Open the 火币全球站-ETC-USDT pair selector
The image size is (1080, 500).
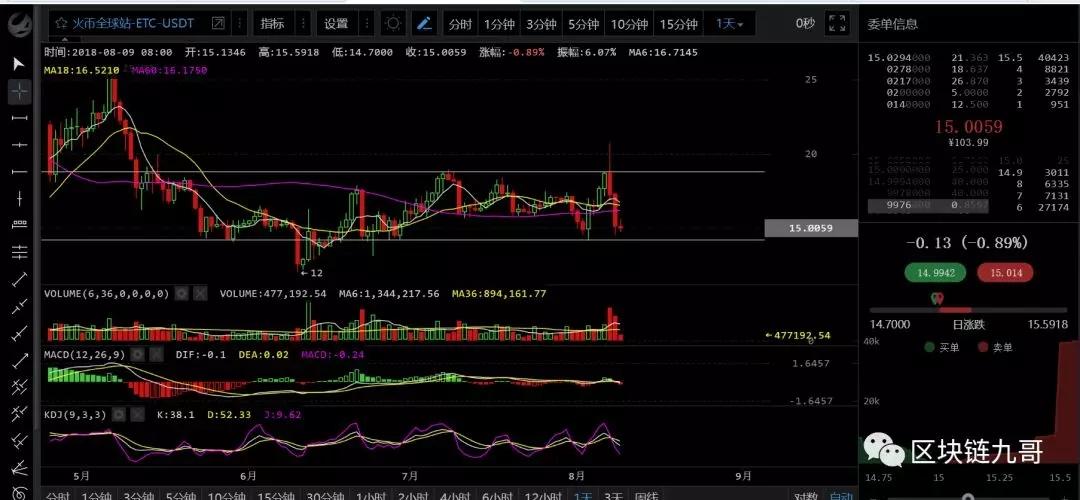[x=134, y=24]
